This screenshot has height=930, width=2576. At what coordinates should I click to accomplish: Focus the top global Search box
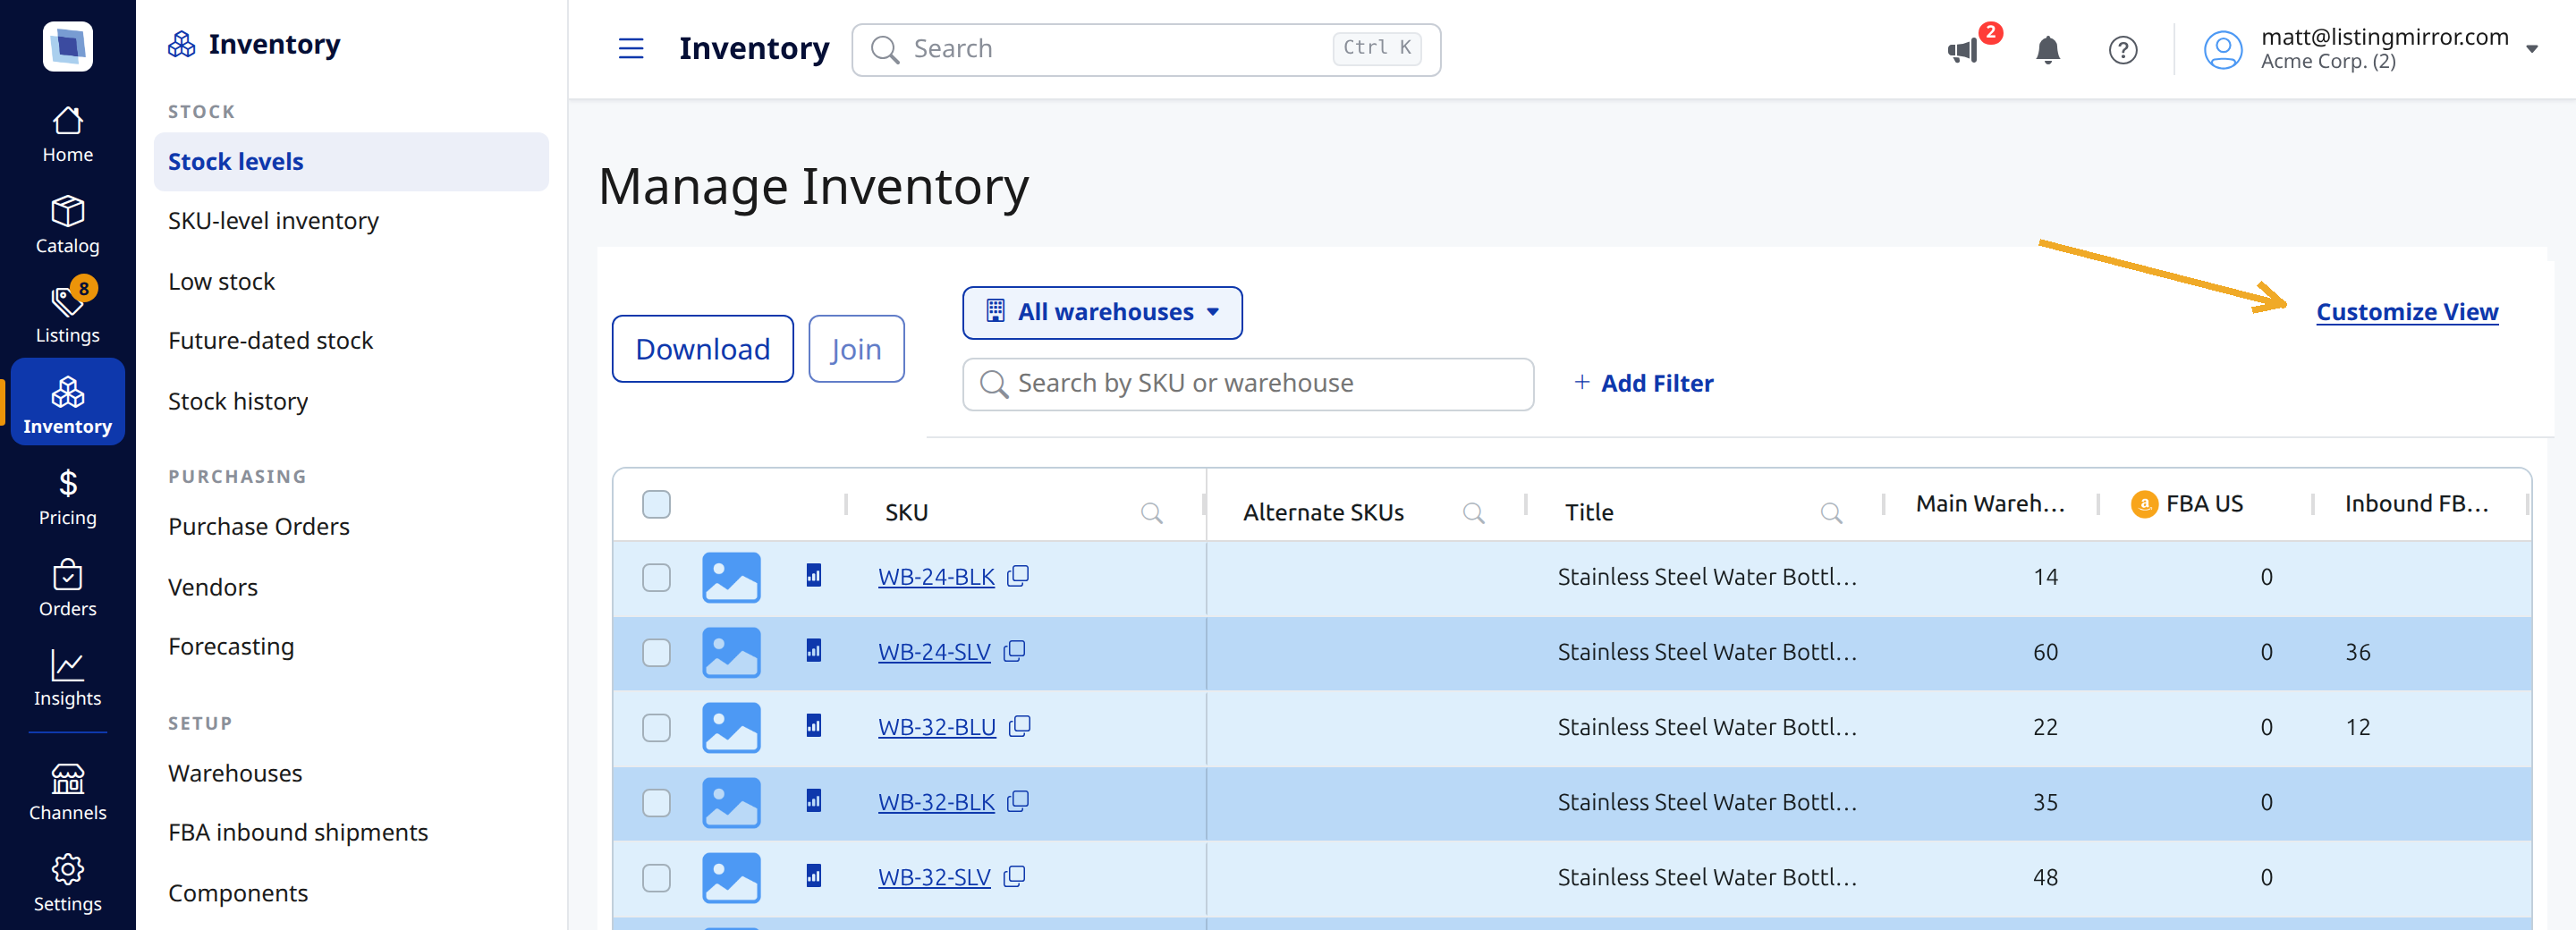click(x=1145, y=49)
